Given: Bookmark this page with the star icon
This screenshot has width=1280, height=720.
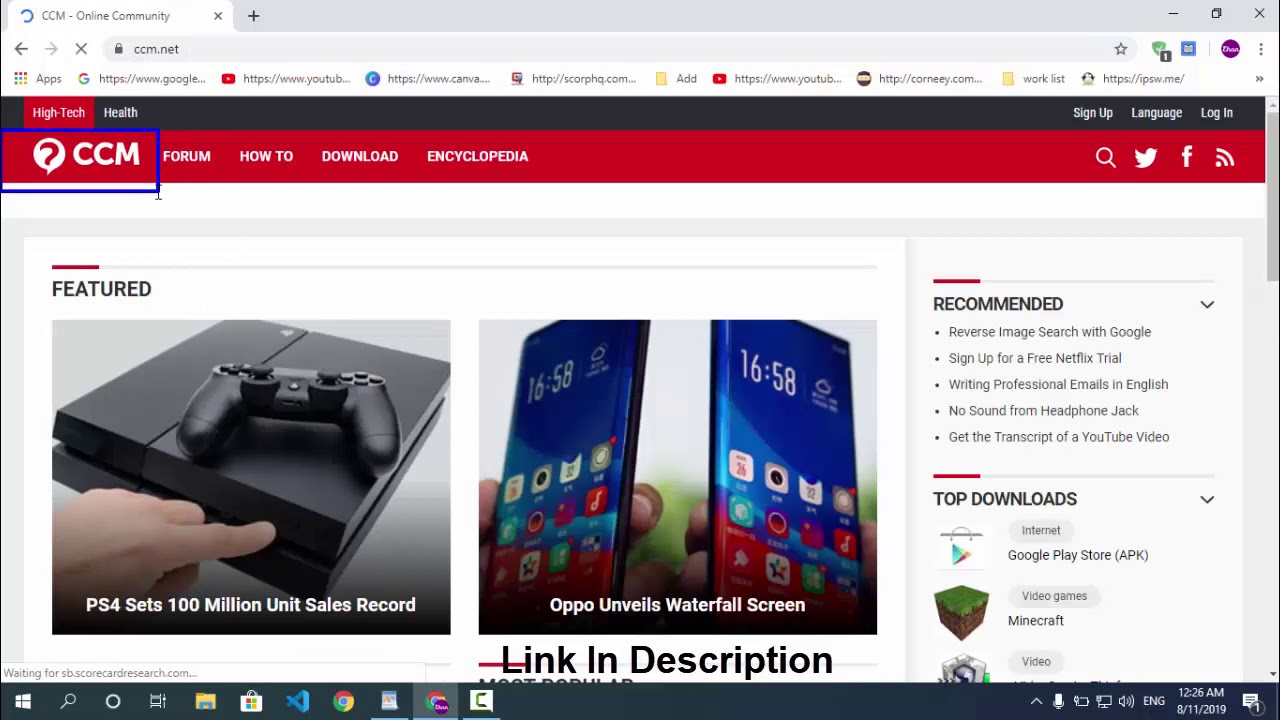Looking at the screenshot, I should click(1121, 49).
